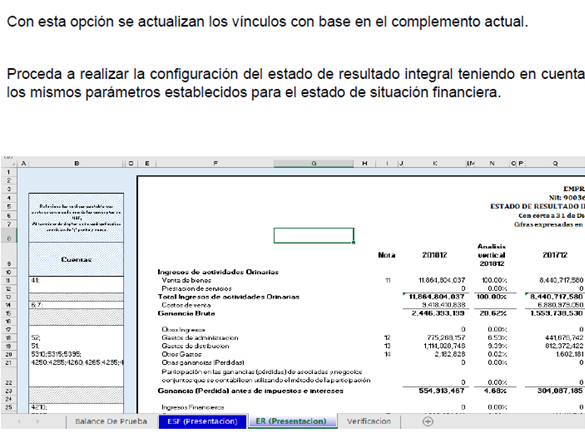
Task: Open the Balance De Prueba sheet tab
Action: coord(111,421)
